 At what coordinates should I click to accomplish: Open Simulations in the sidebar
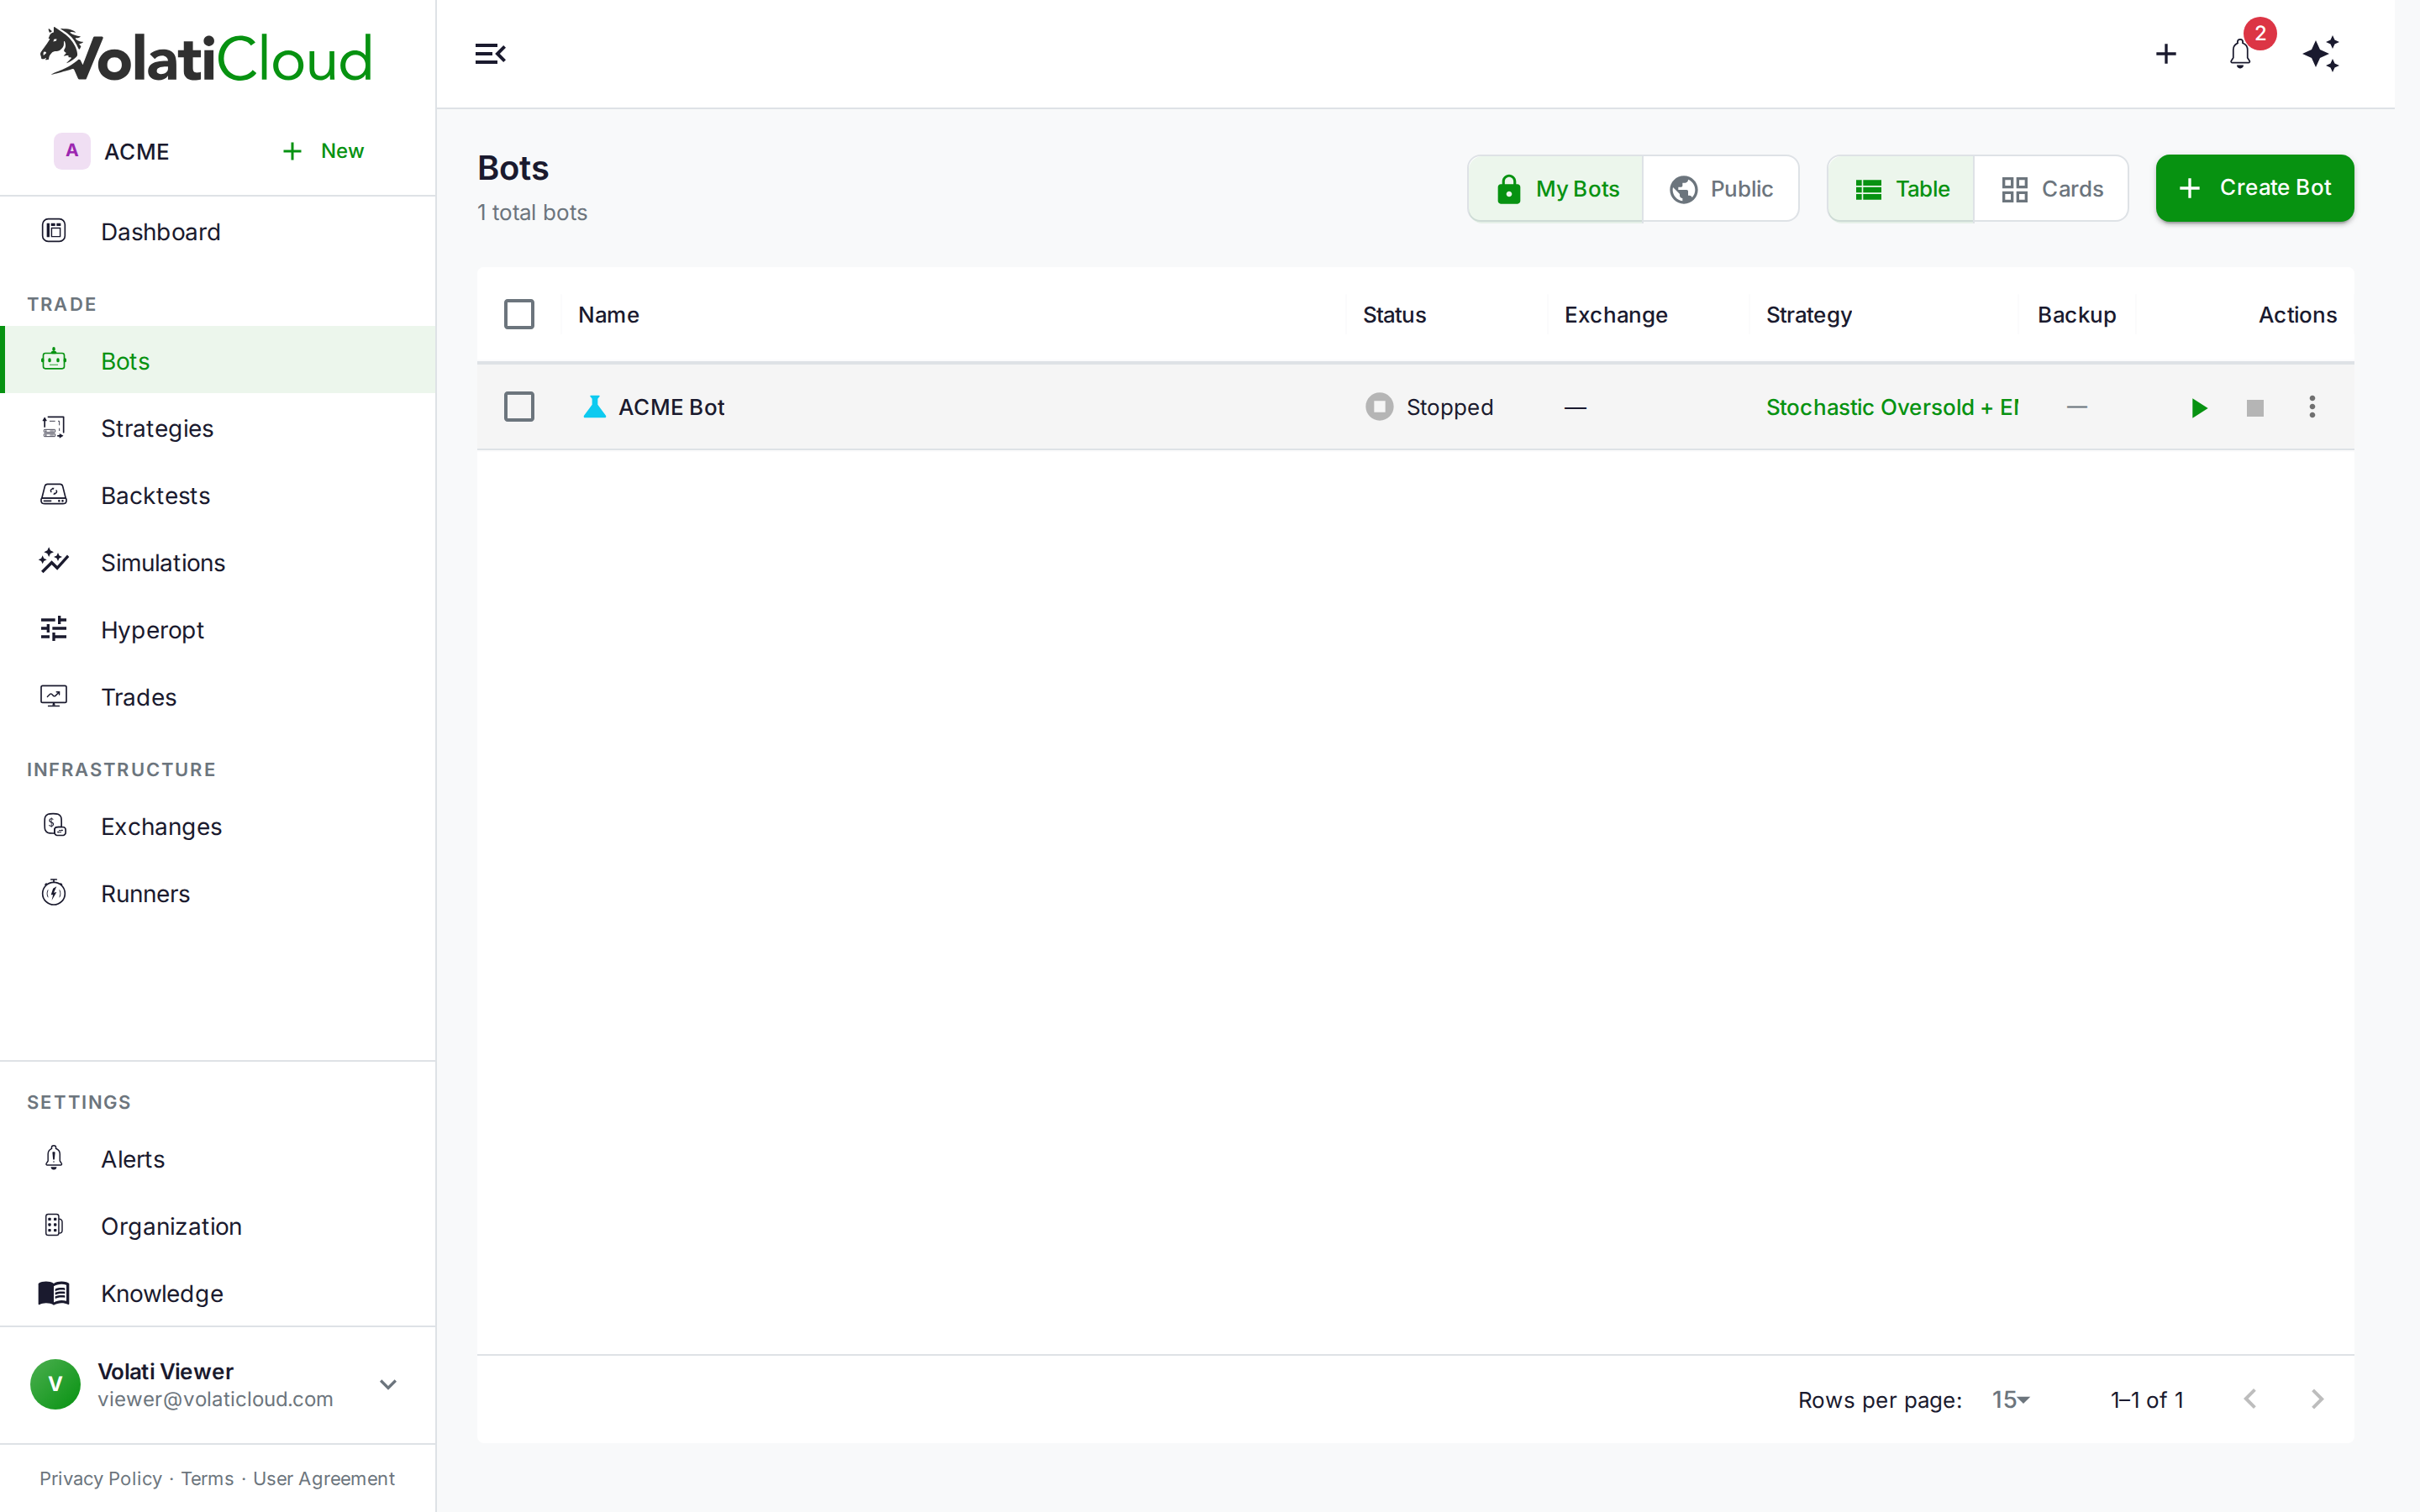pos(218,562)
